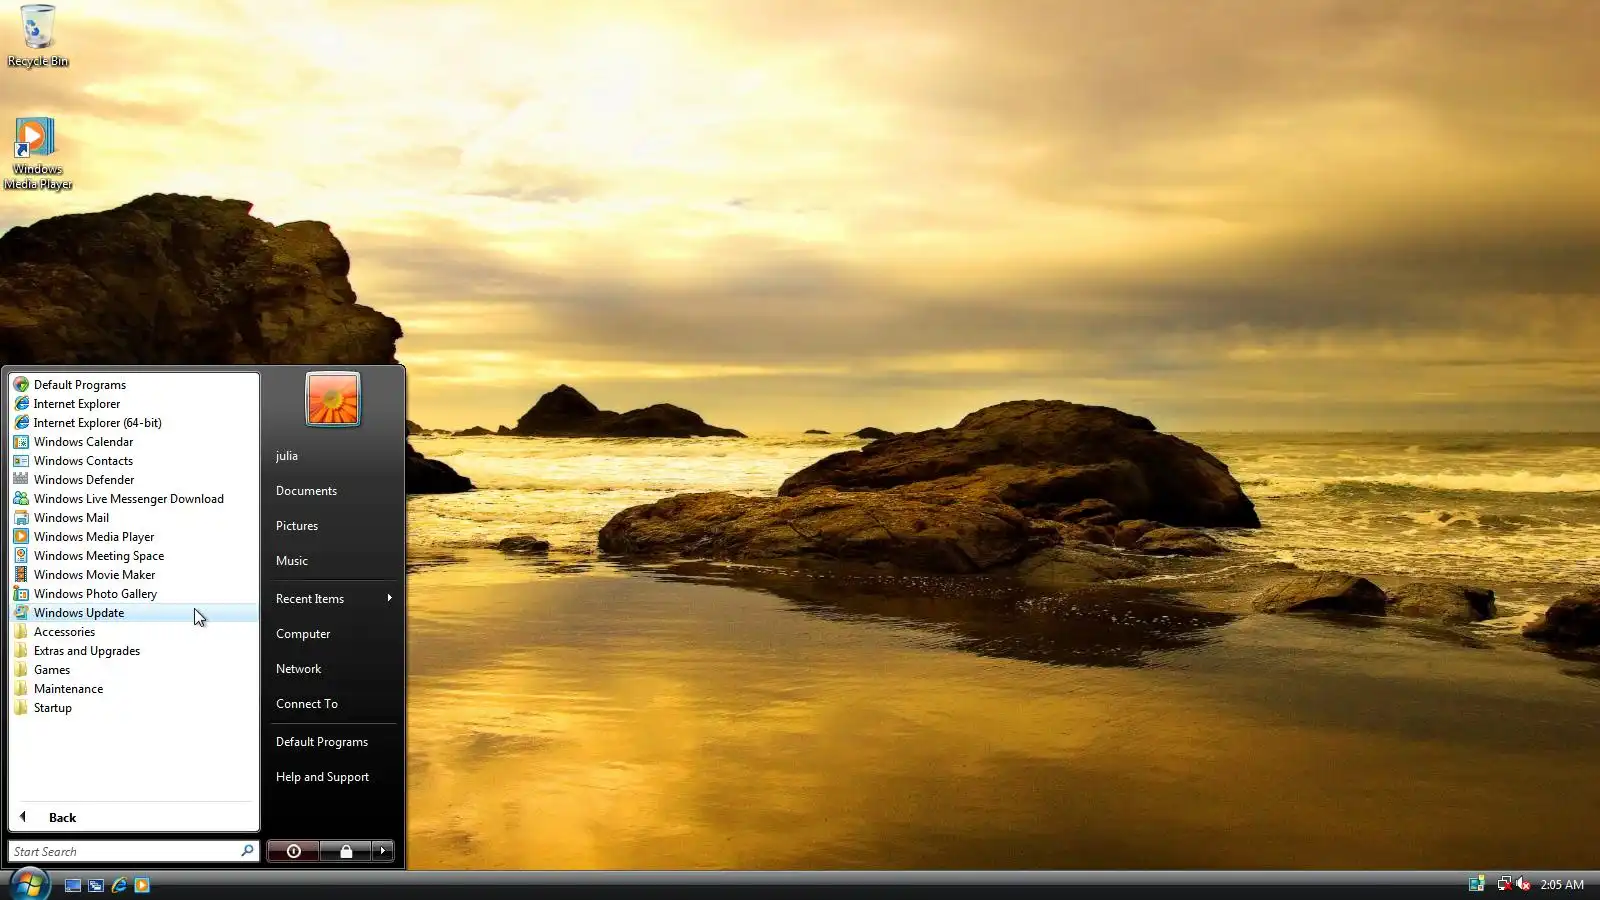Launch Internet Explorer from the programs list
The height and width of the screenshot is (900, 1600).
tap(134, 404)
